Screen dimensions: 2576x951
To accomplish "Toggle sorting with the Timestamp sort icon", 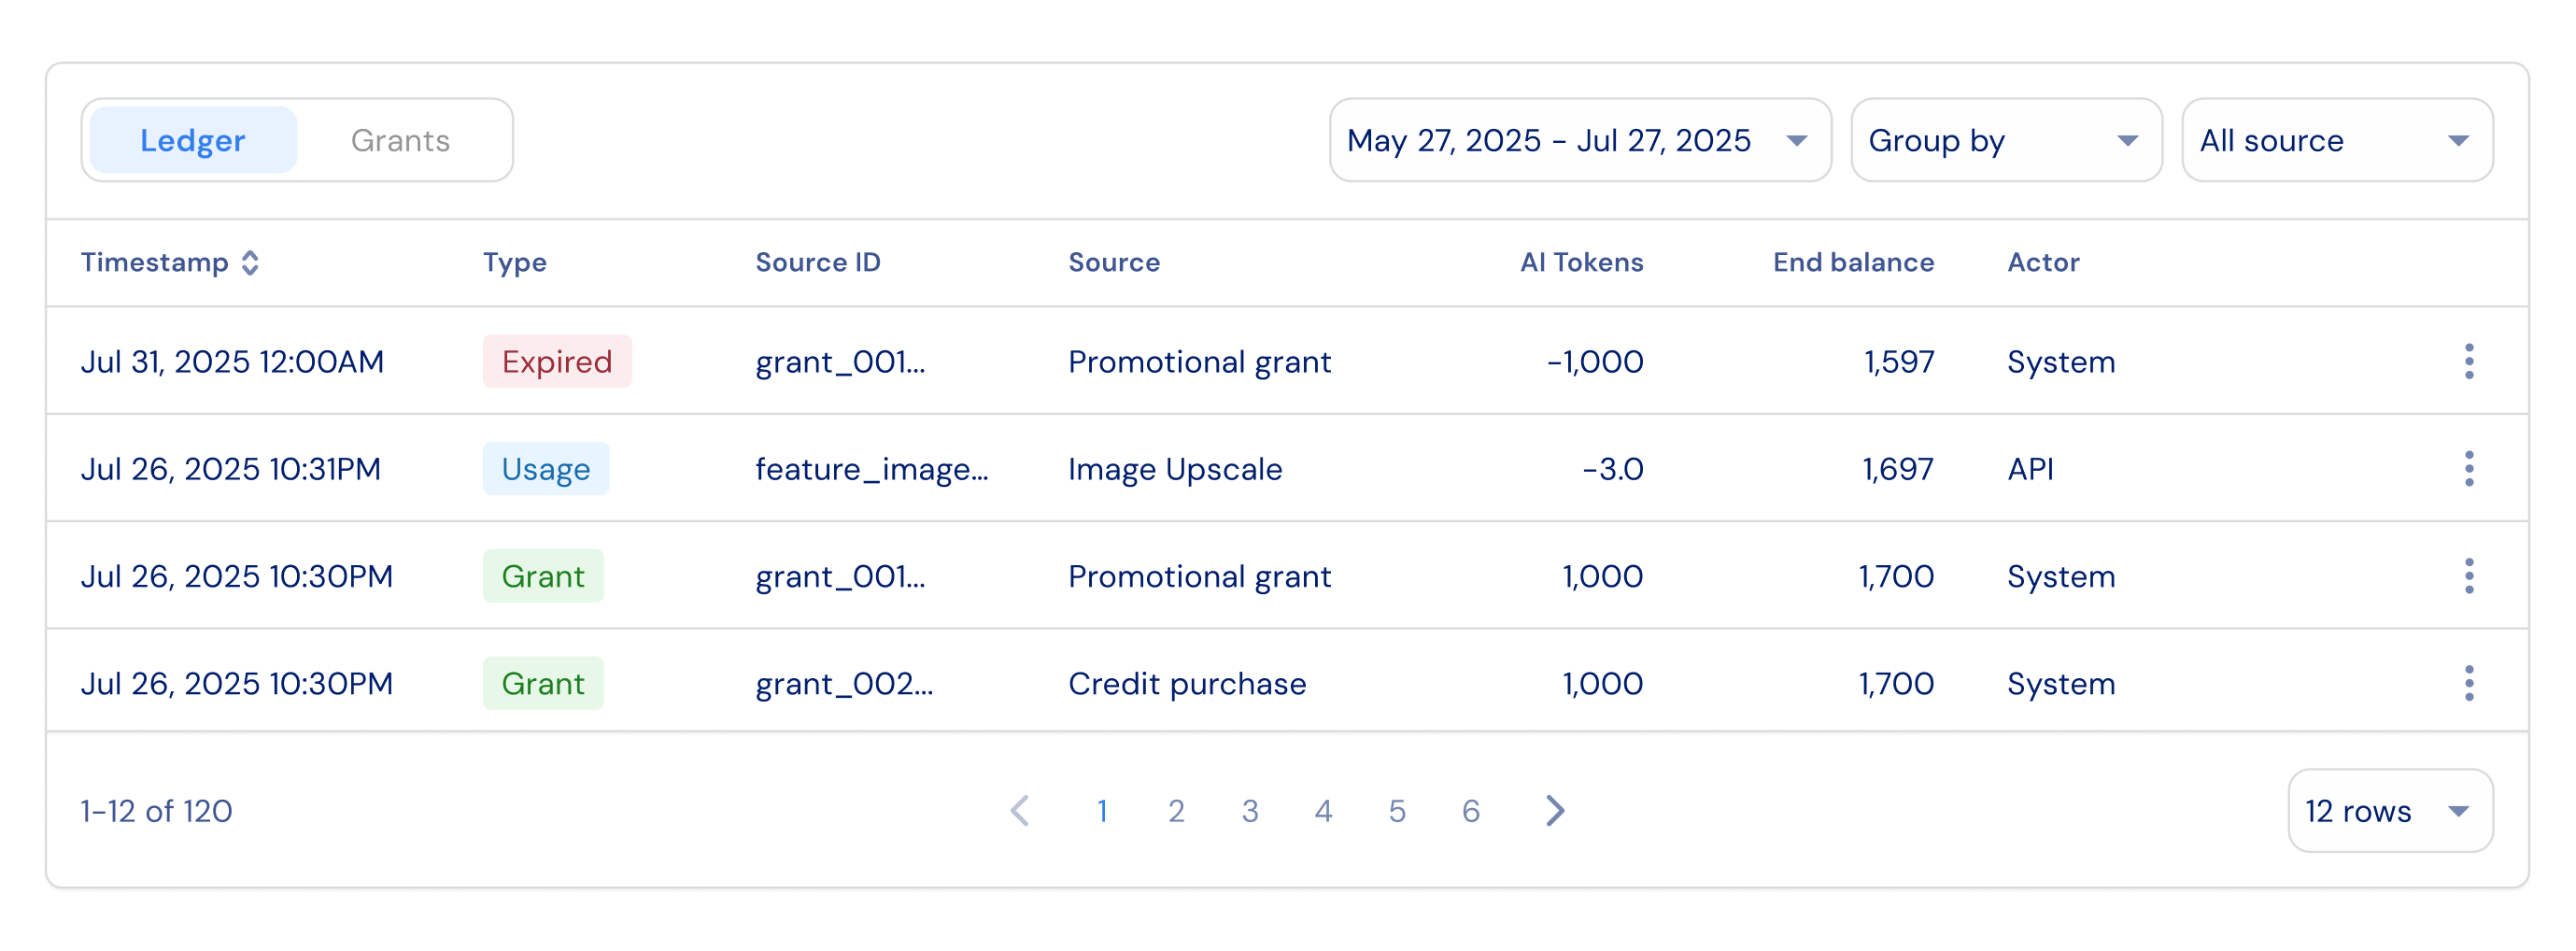I will [252, 262].
